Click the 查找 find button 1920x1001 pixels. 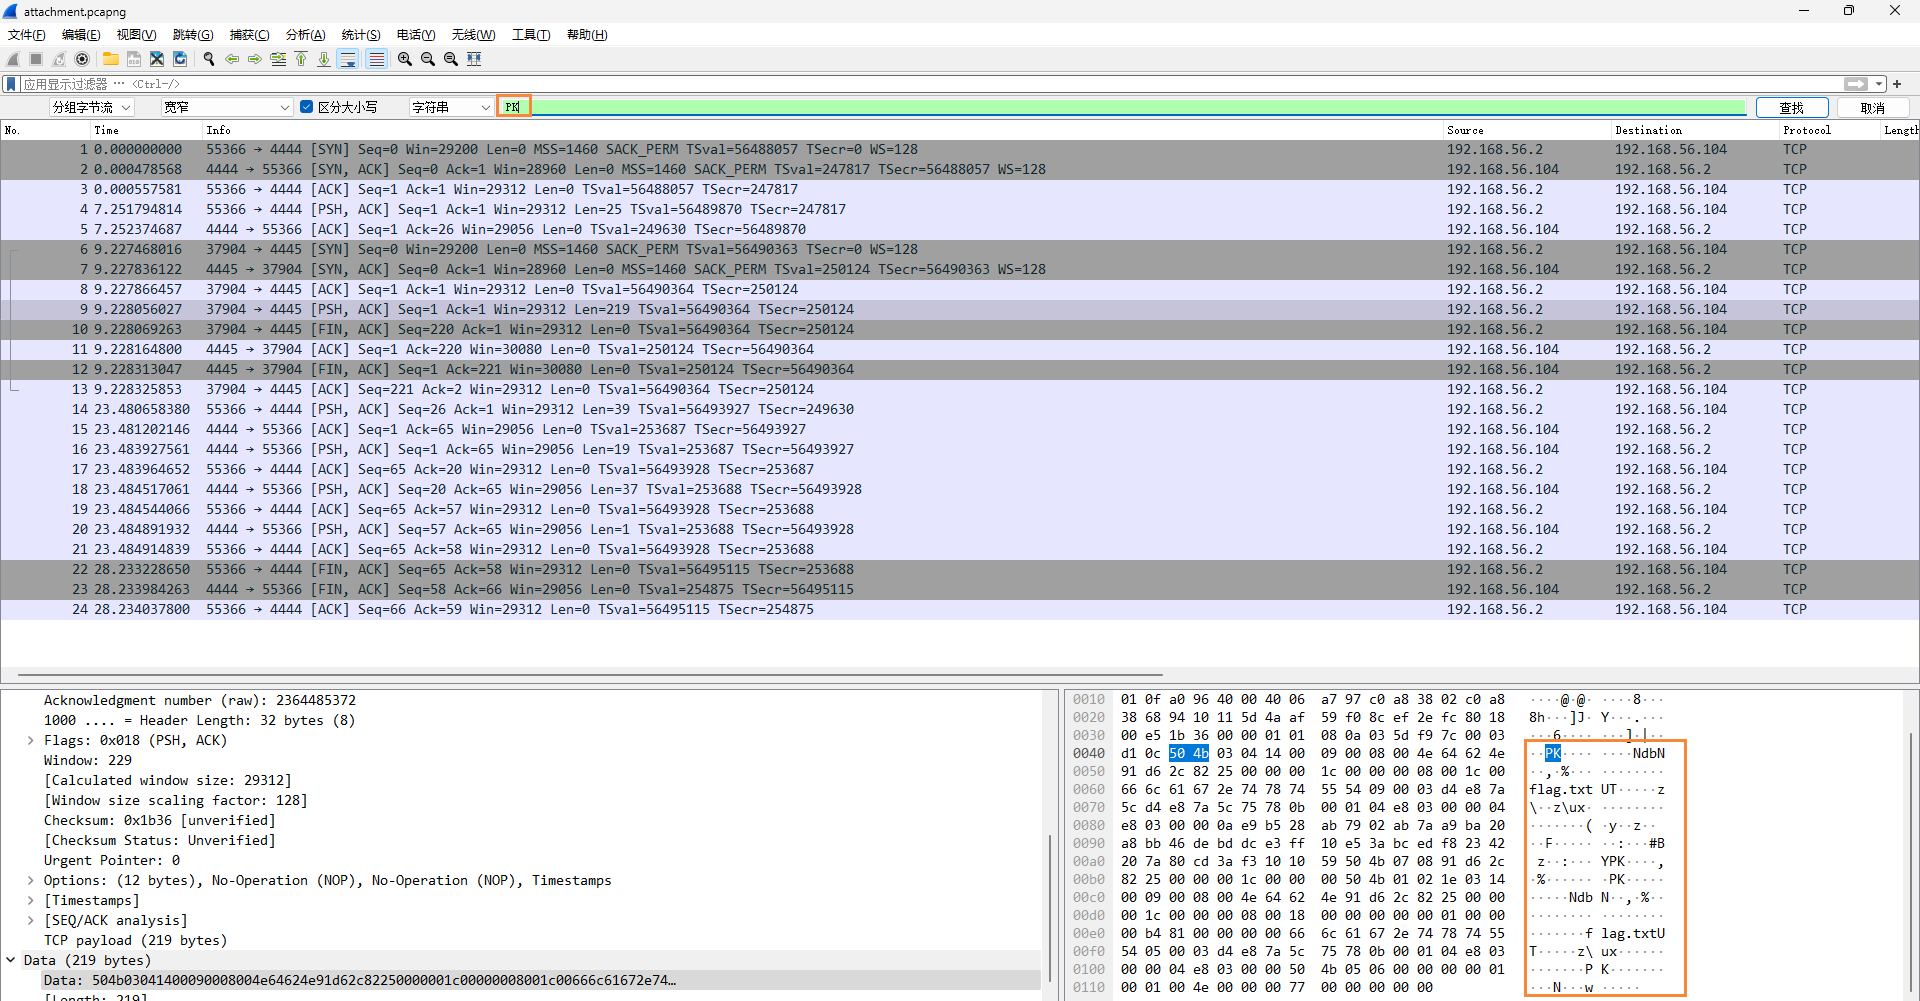click(1791, 107)
